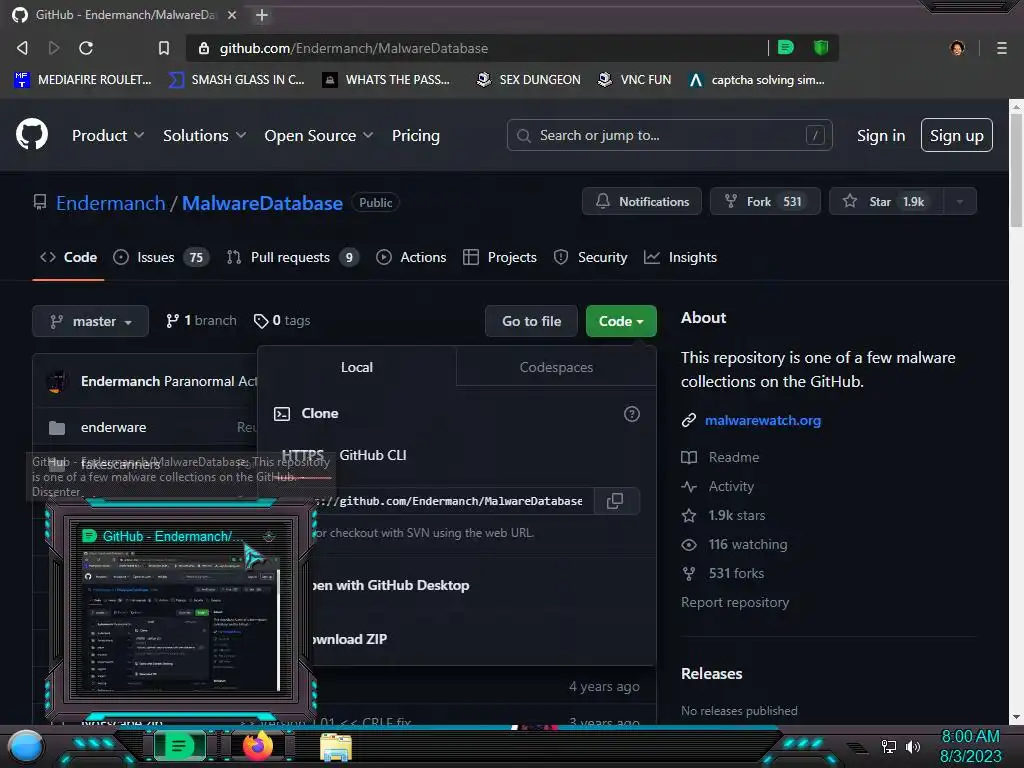Open WHATS THE PASS bookmark
Screen dimensions: 1024x768
387,80
